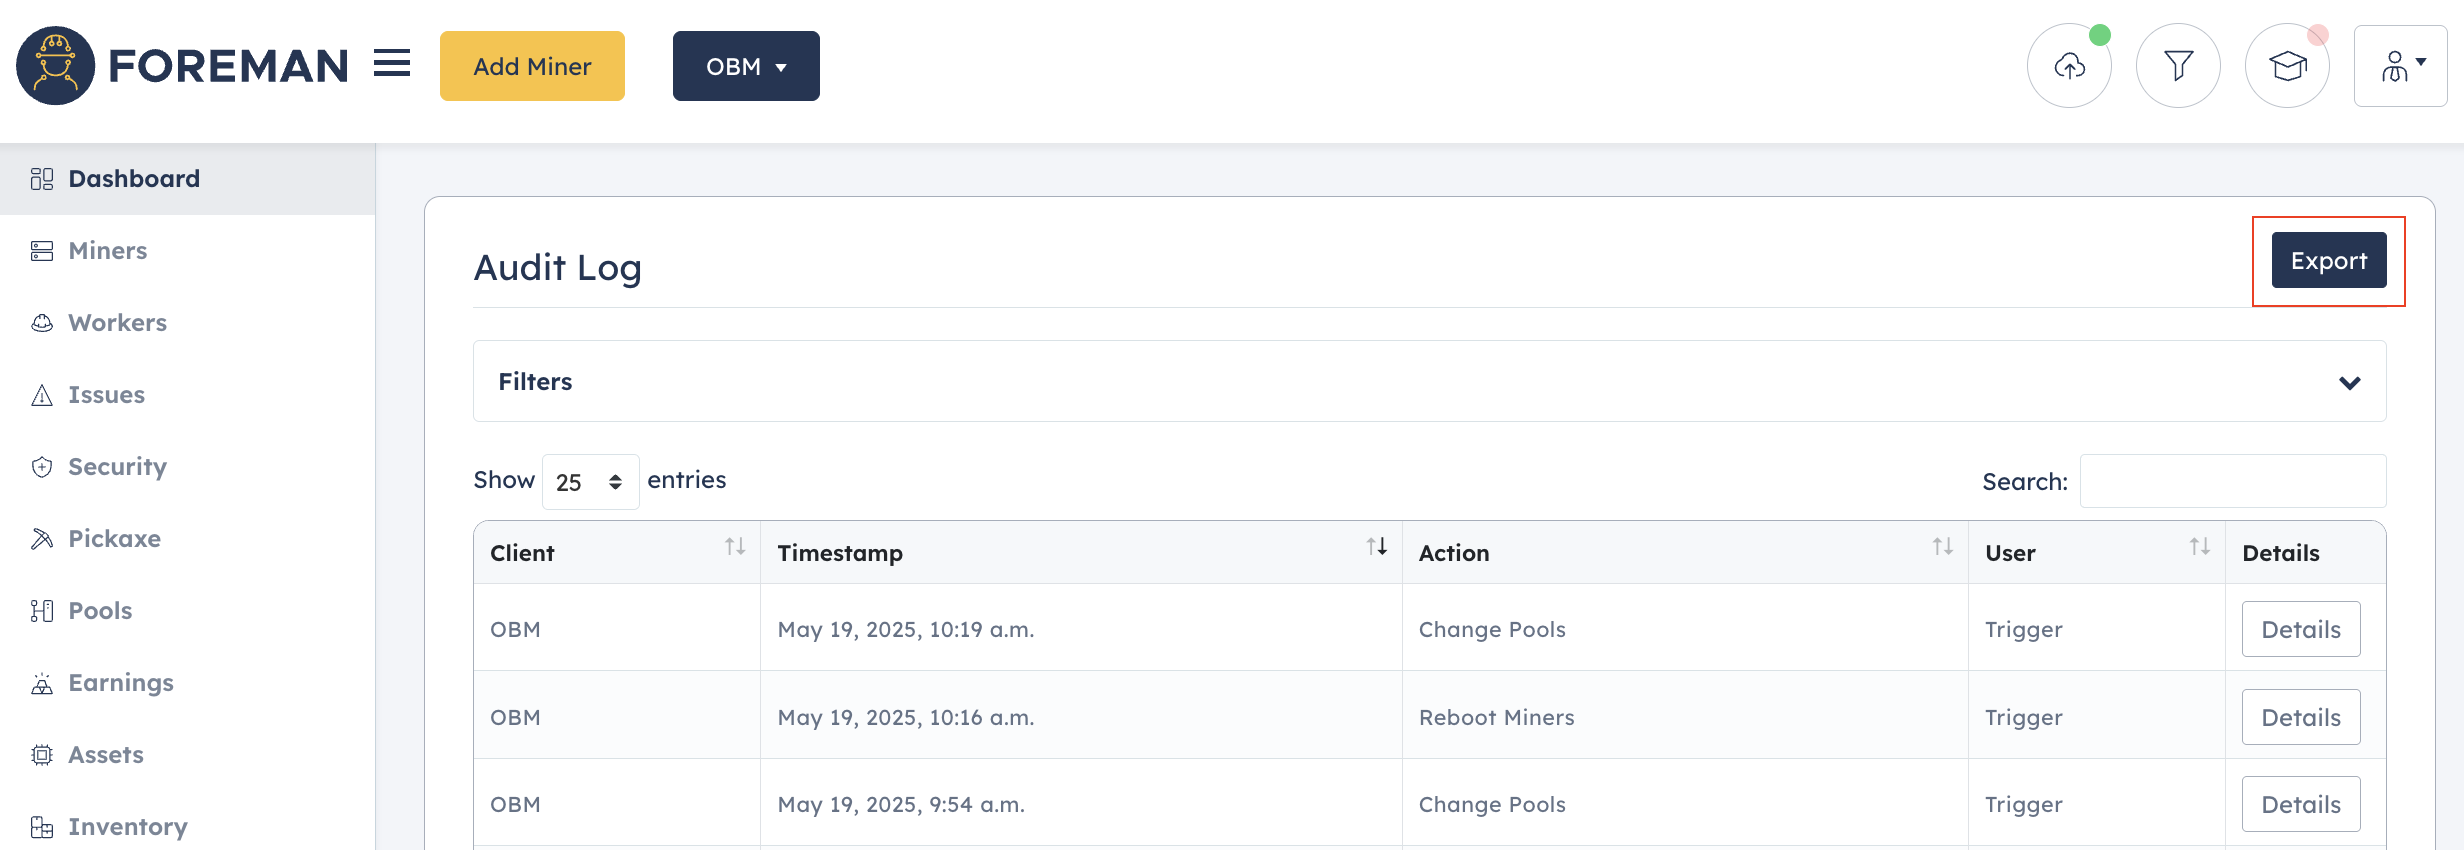Click the Inventory sidebar icon
Image resolution: width=2464 pixels, height=850 pixels.
click(42, 827)
